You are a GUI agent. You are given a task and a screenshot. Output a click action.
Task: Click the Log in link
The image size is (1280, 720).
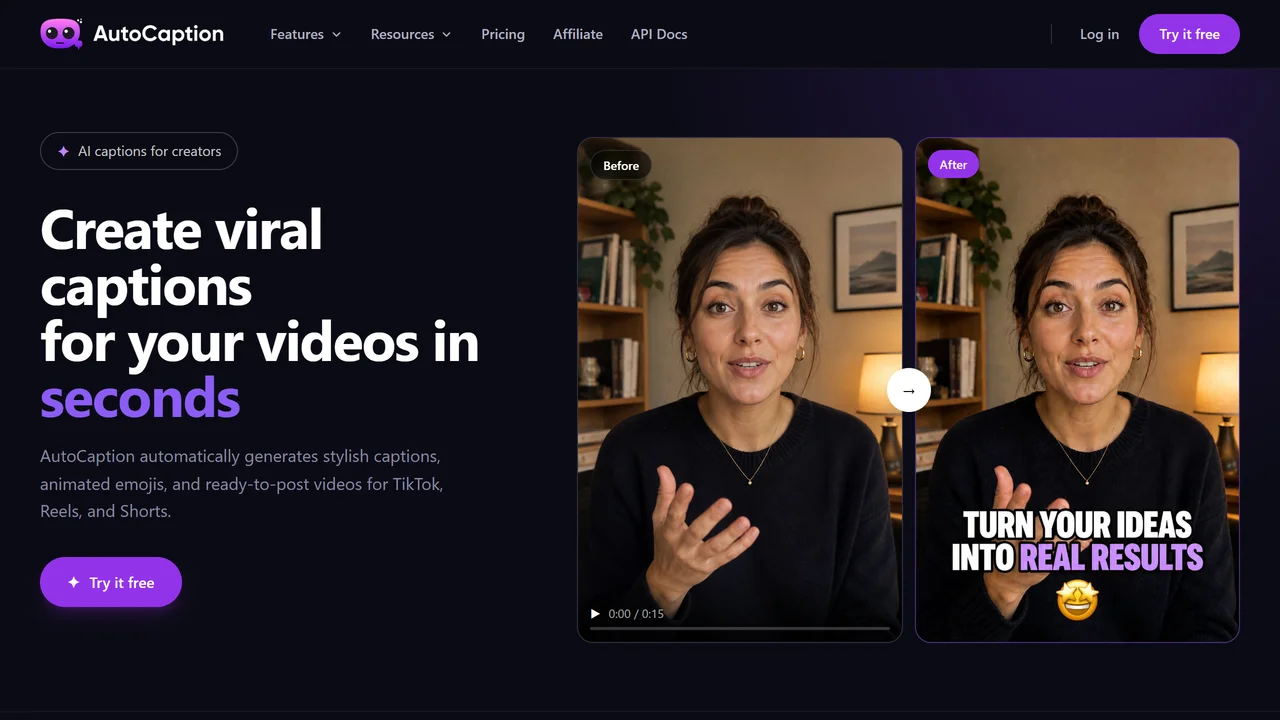click(1099, 34)
